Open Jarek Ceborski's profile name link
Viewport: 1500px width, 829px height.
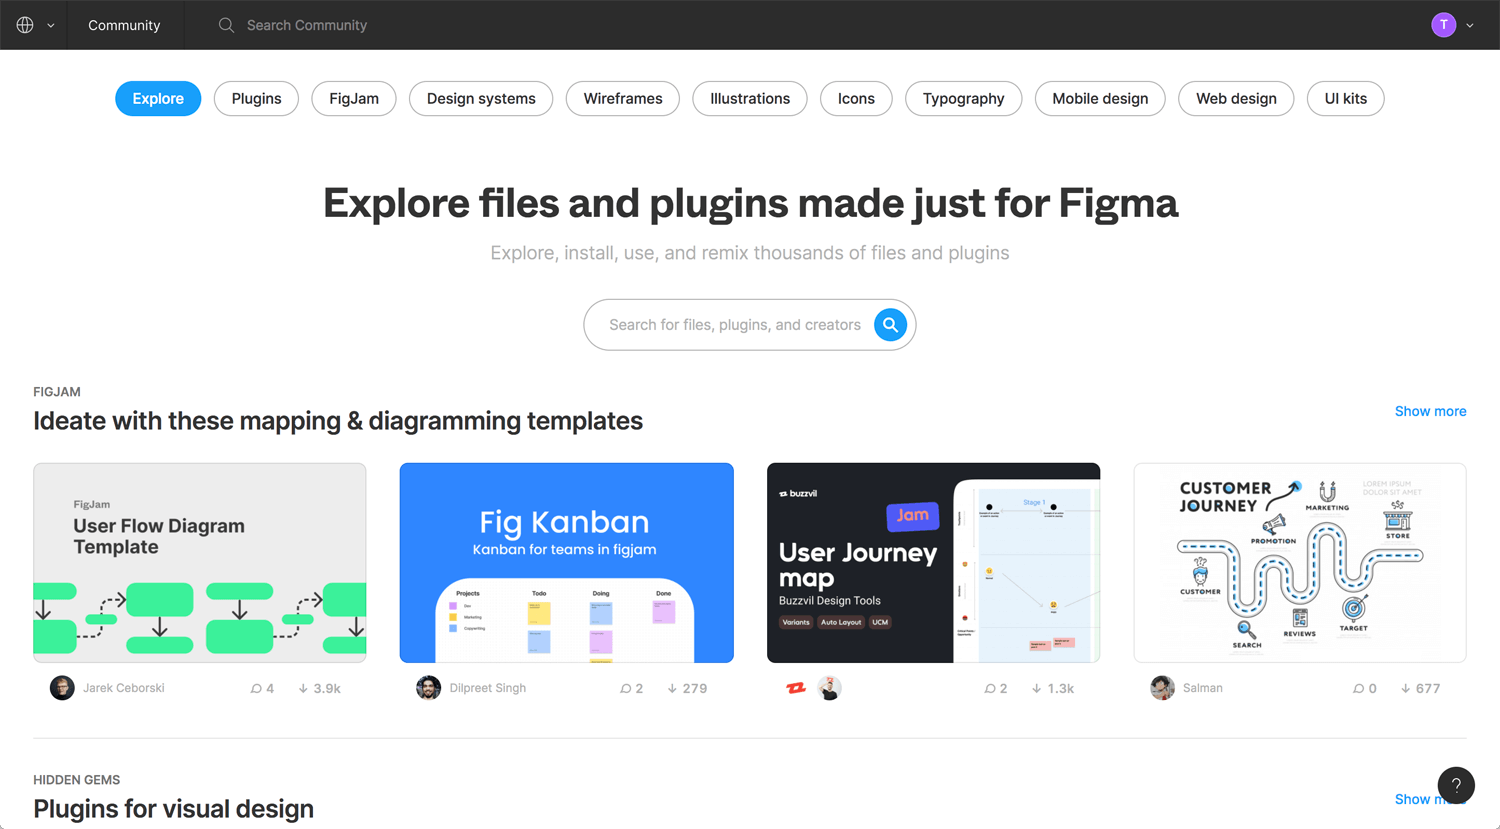pyautogui.click(x=124, y=688)
